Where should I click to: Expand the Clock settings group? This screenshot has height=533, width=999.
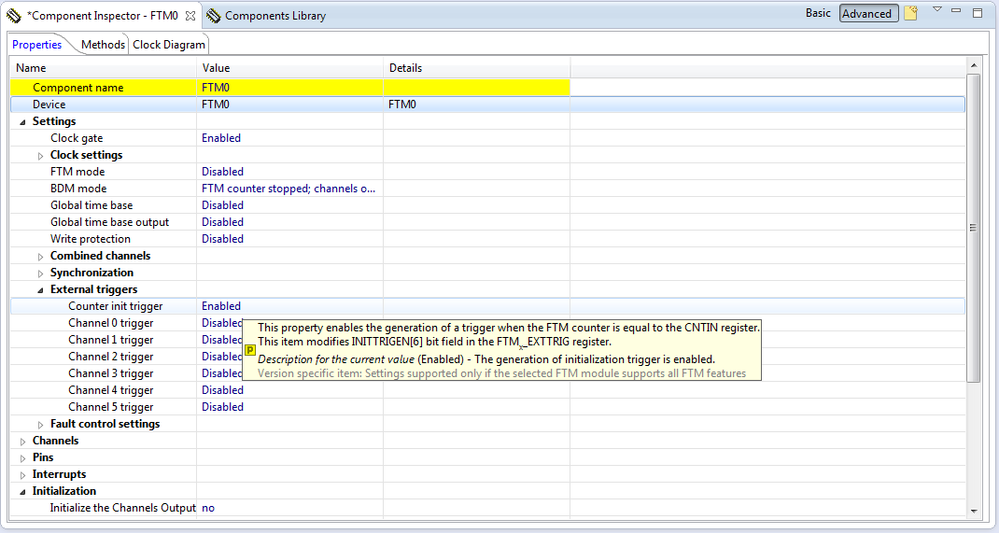click(x=41, y=156)
